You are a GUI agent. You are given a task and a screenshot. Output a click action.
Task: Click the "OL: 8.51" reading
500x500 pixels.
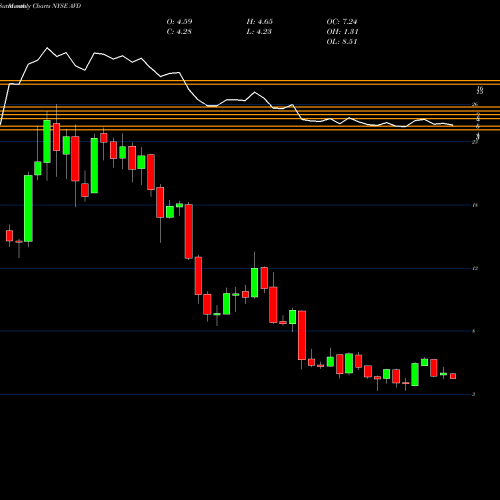coord(342,42)
